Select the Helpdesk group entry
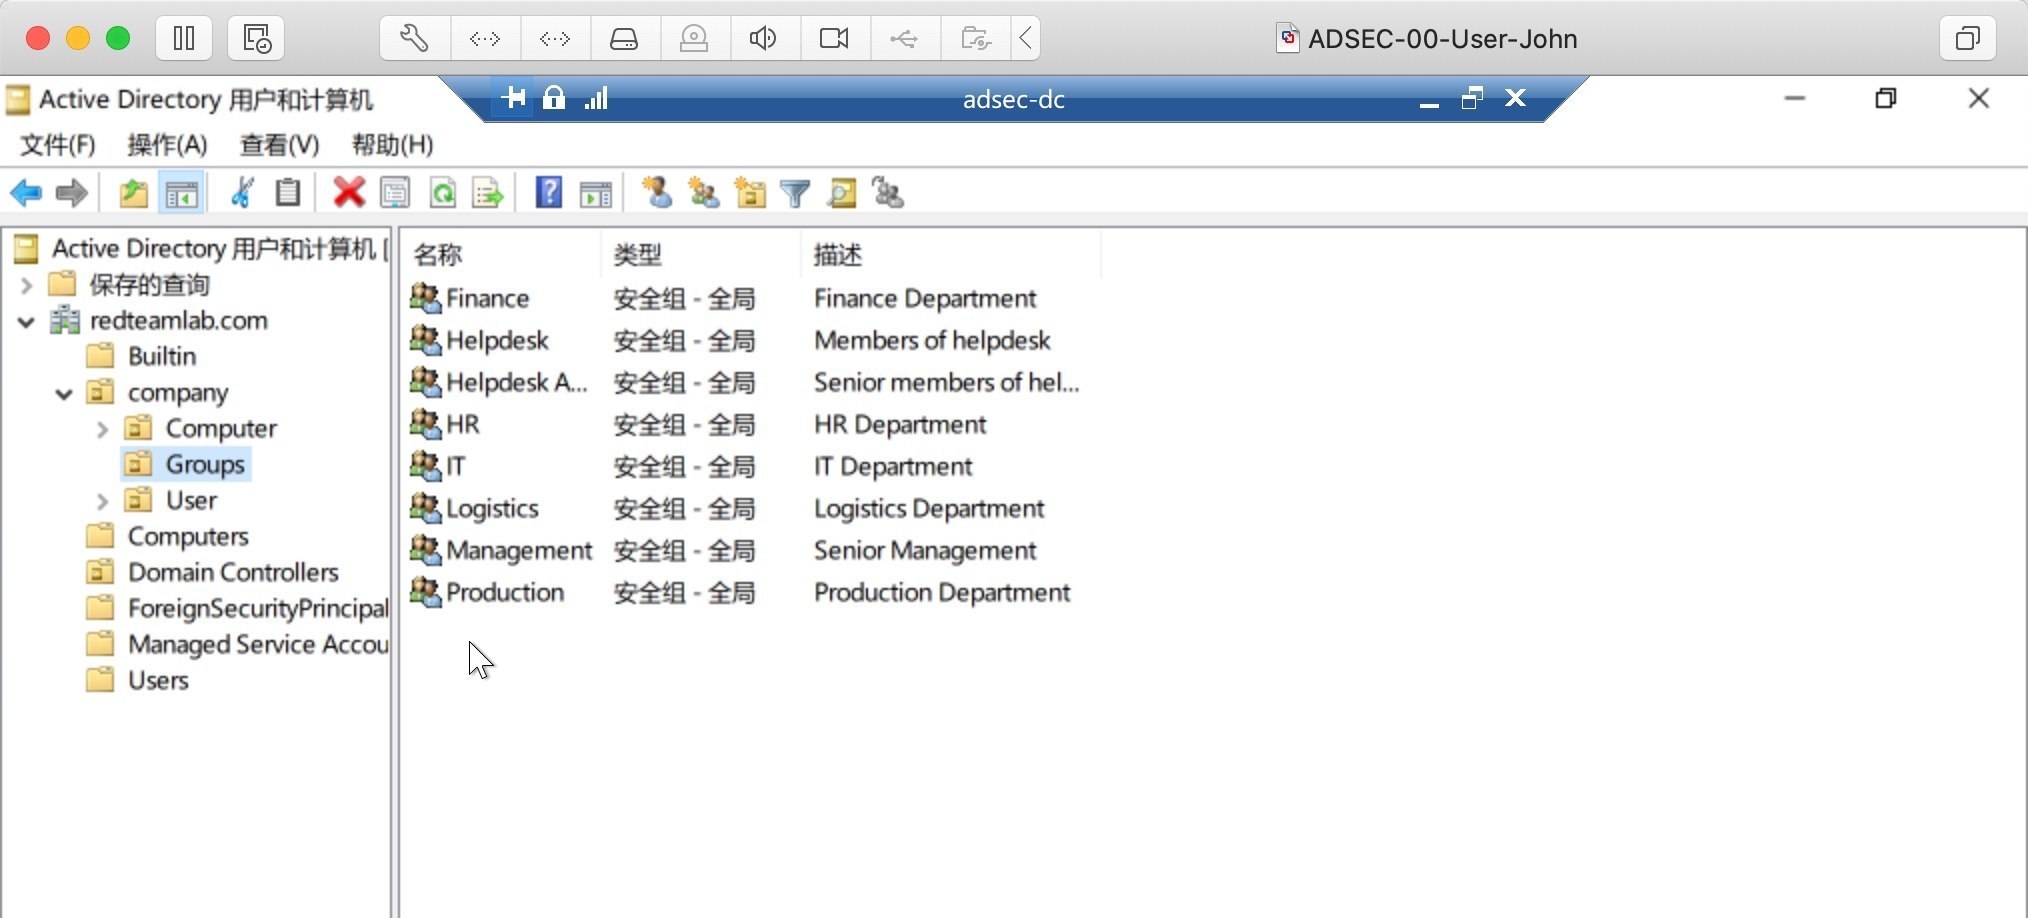The height and width of the screenshot is (918, 2028). [497, 341]
